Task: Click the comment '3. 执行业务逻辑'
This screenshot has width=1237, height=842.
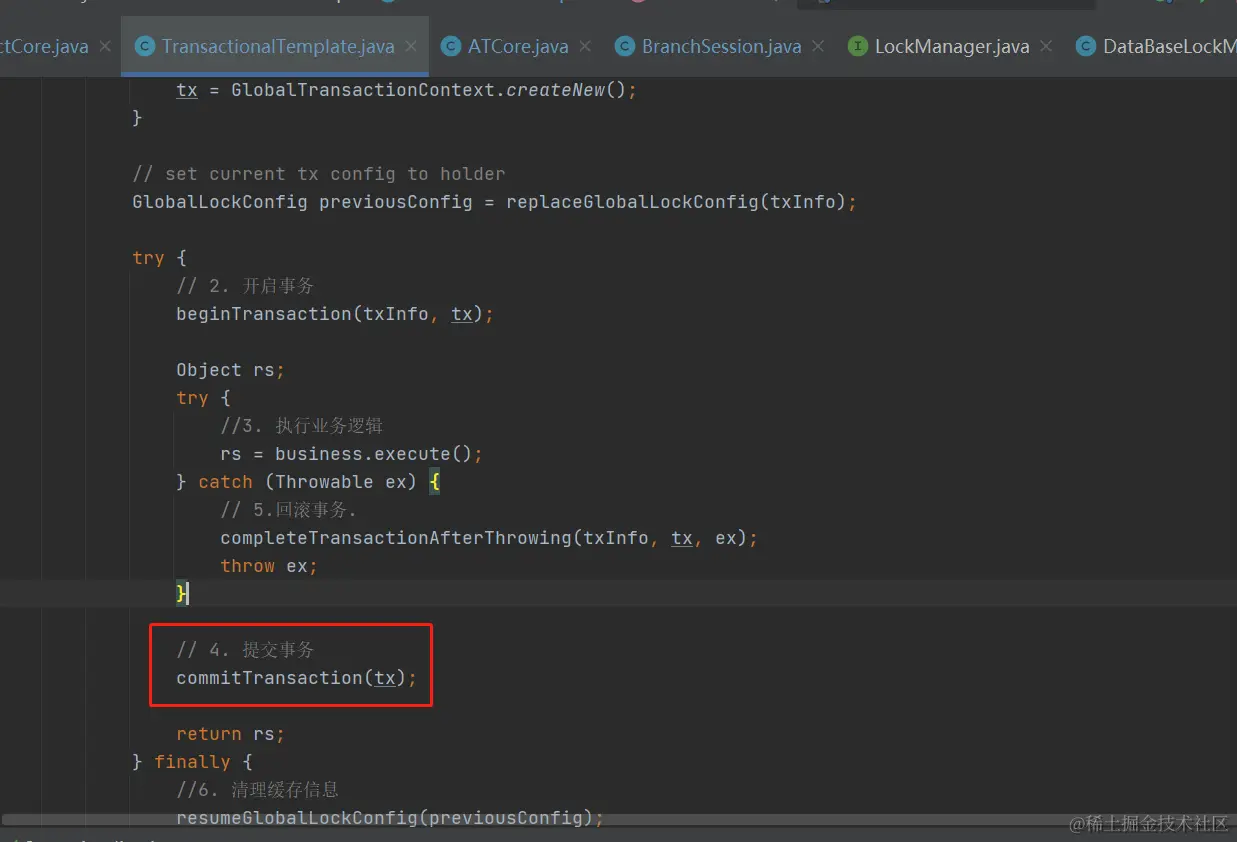Action: point(302,426)
